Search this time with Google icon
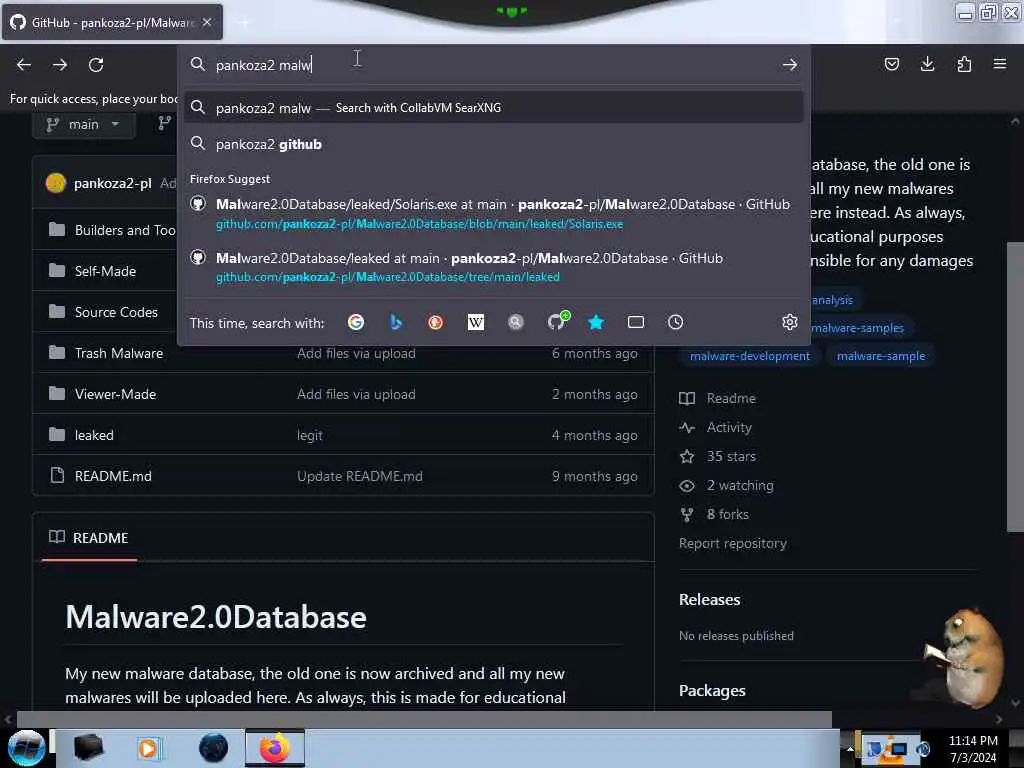 coord(356,322)
